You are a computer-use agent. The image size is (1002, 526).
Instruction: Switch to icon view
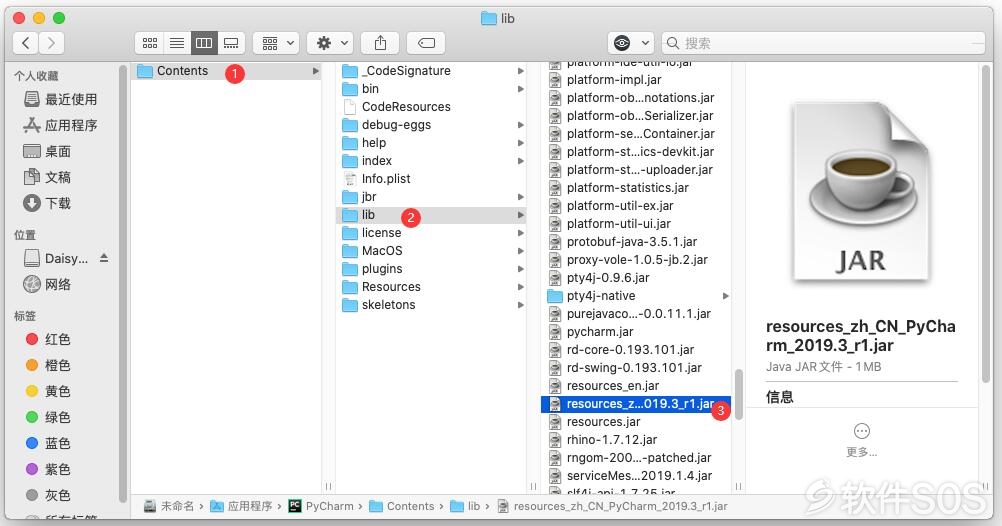point(150,43)
